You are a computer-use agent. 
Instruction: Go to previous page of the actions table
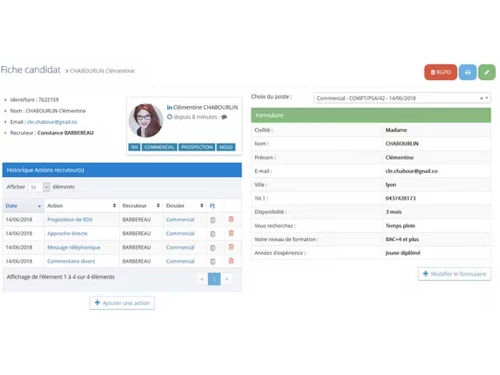202,279
